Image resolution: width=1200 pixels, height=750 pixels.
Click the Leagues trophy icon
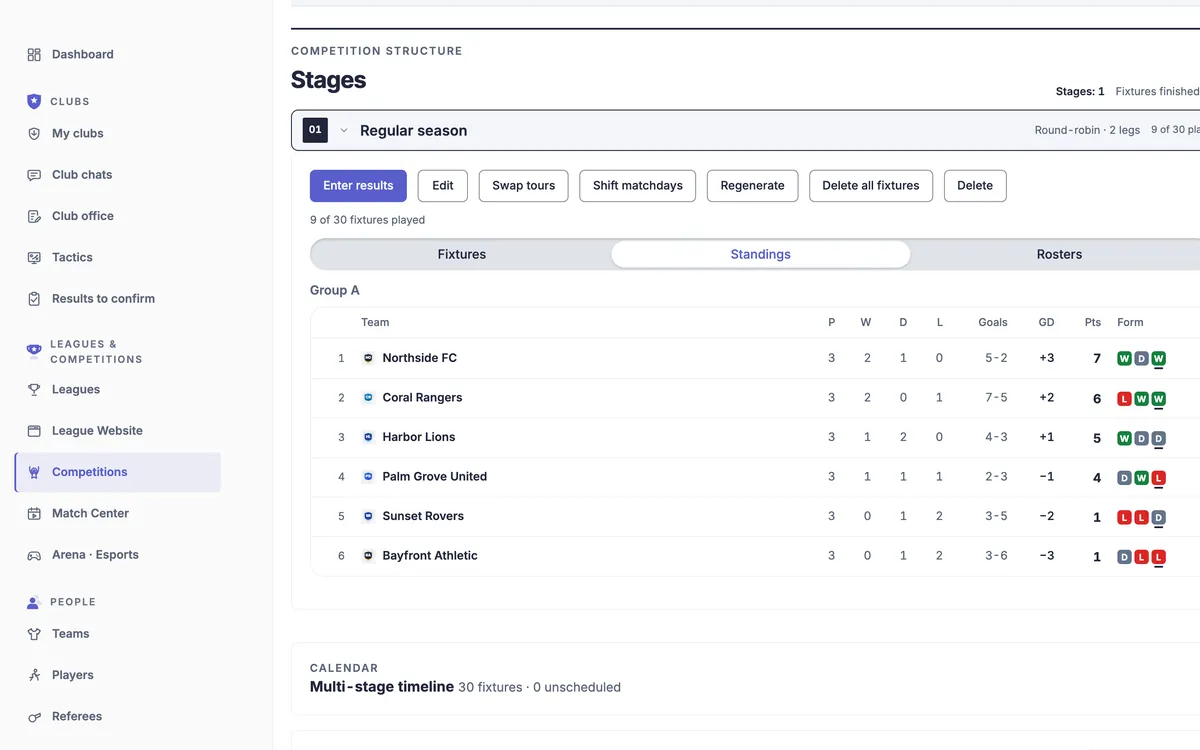[x=34, y=390]
